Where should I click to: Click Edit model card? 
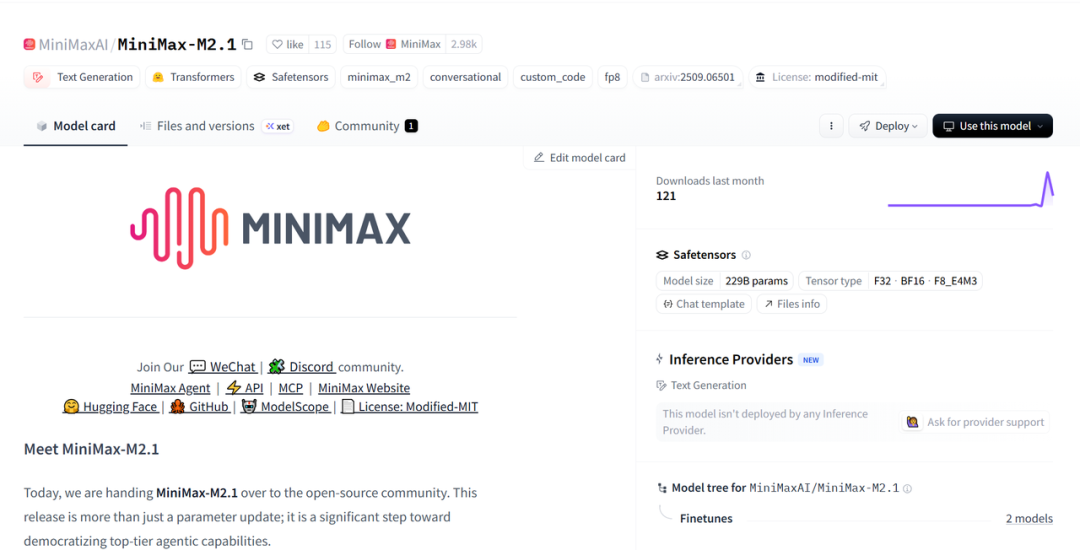point(579,158)
